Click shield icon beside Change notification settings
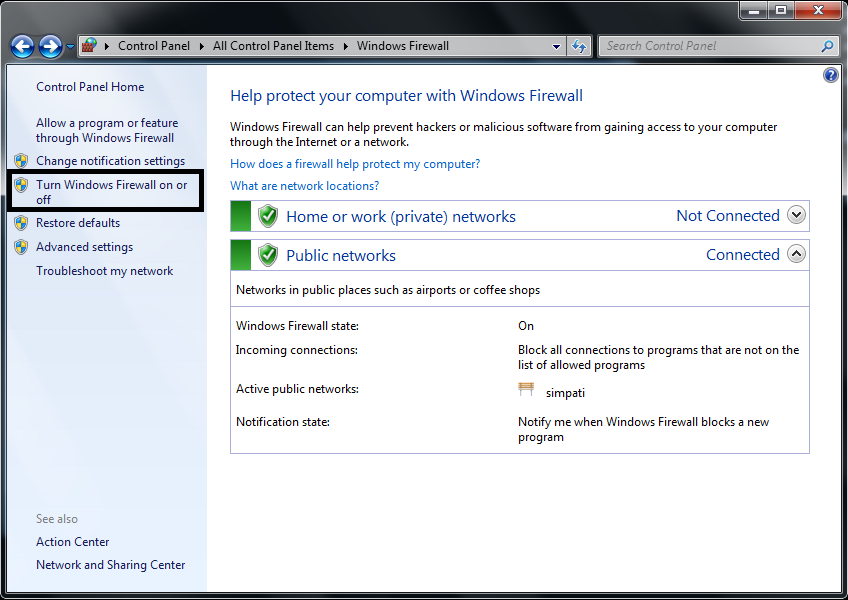 coord(21,161)
